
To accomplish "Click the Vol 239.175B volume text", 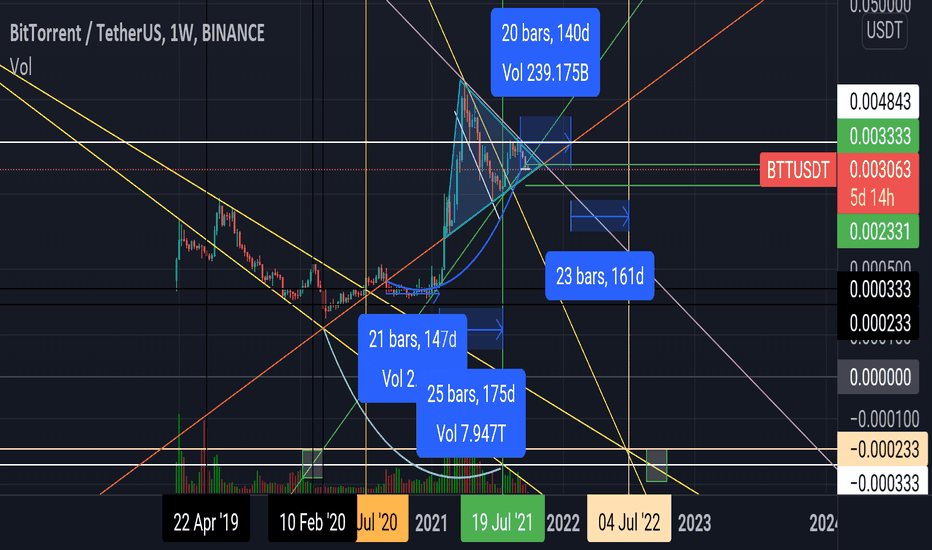I will (545, 73).
